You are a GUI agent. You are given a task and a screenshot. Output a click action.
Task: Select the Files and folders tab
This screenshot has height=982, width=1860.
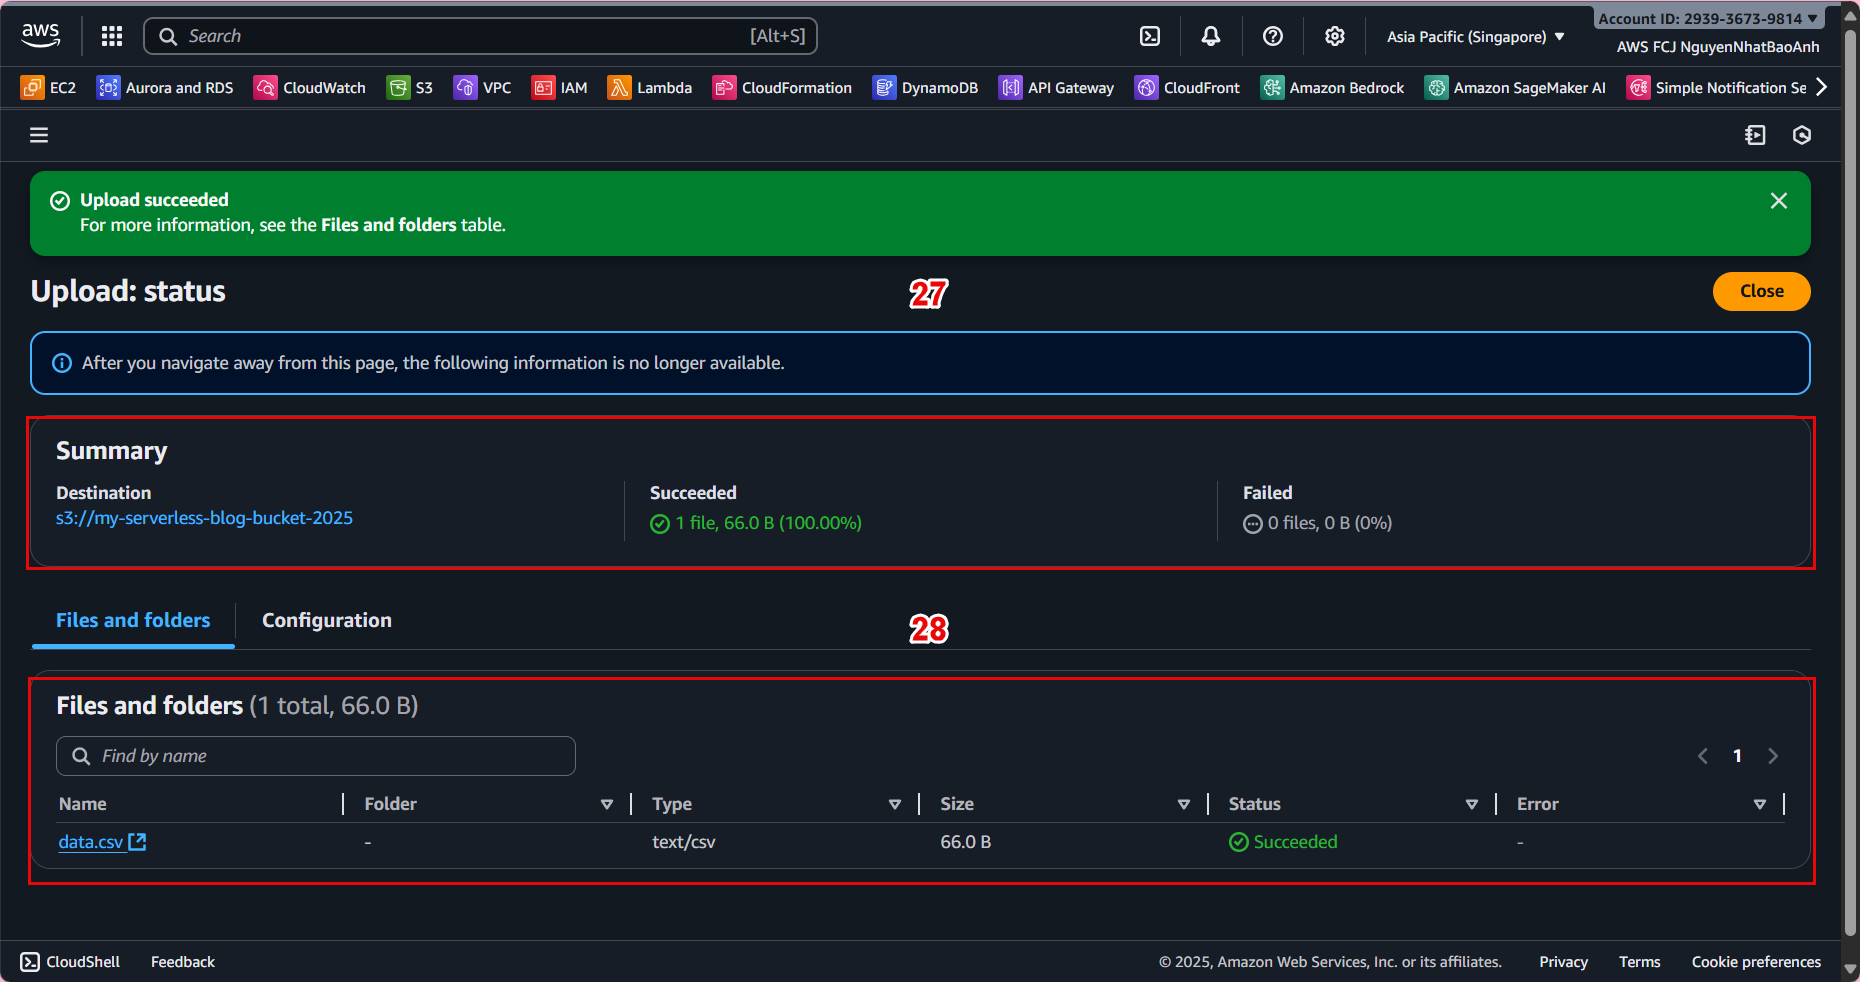tap(133, 620)
